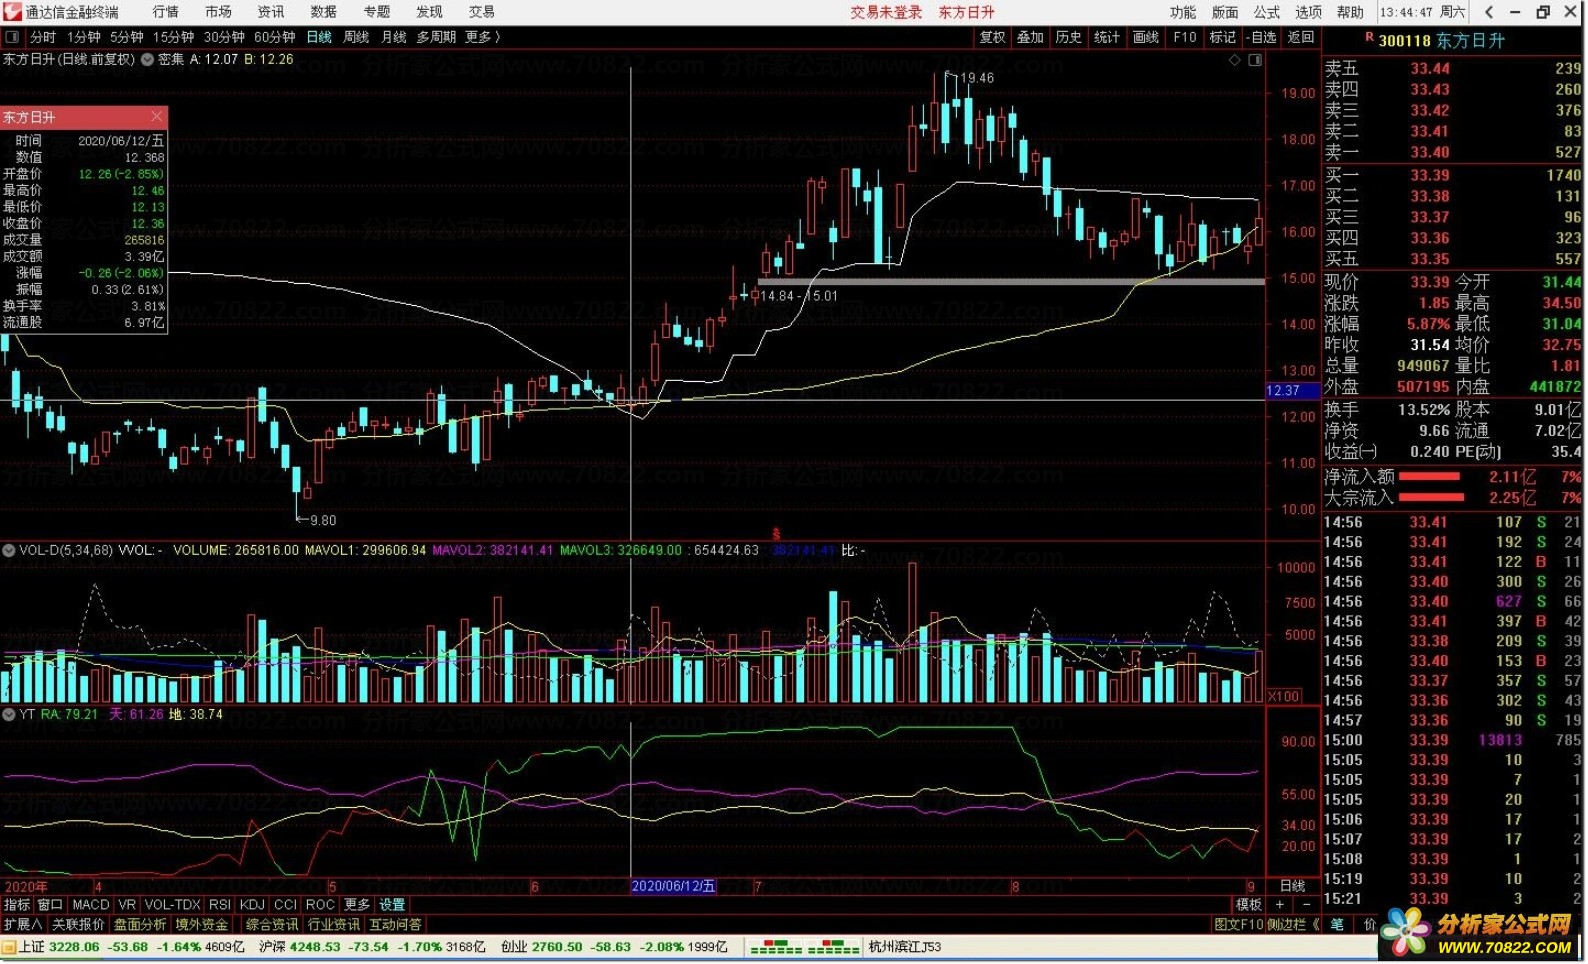Open the 行情 menu
Image resolution: width=1588 pixels, height=964 pixels.
pyautogui.click(x=166, y=12)
